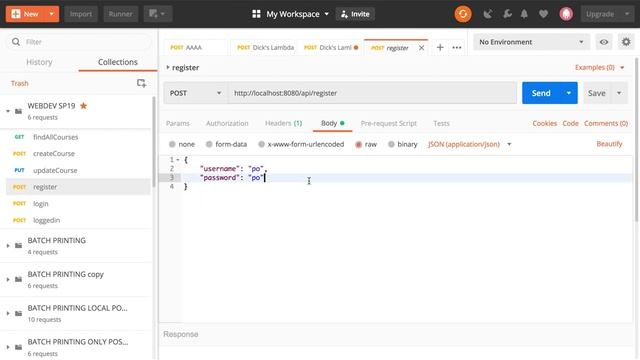Select x-www-form-urlencoded body type
The width and height of the screenshot is (640, 360).
[x=261, y=144]
